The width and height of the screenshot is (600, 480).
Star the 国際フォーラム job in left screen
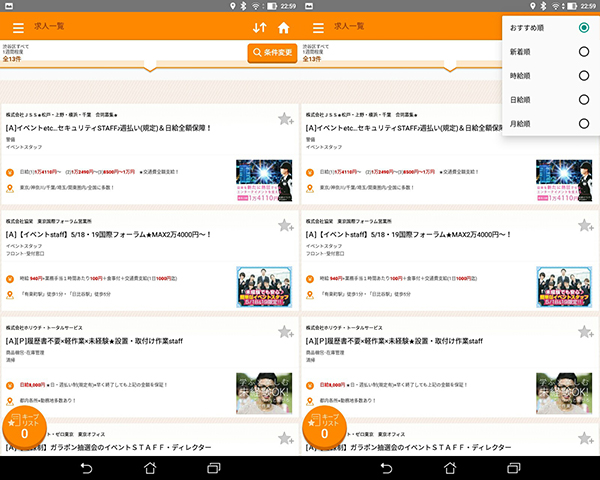(285, 225)
